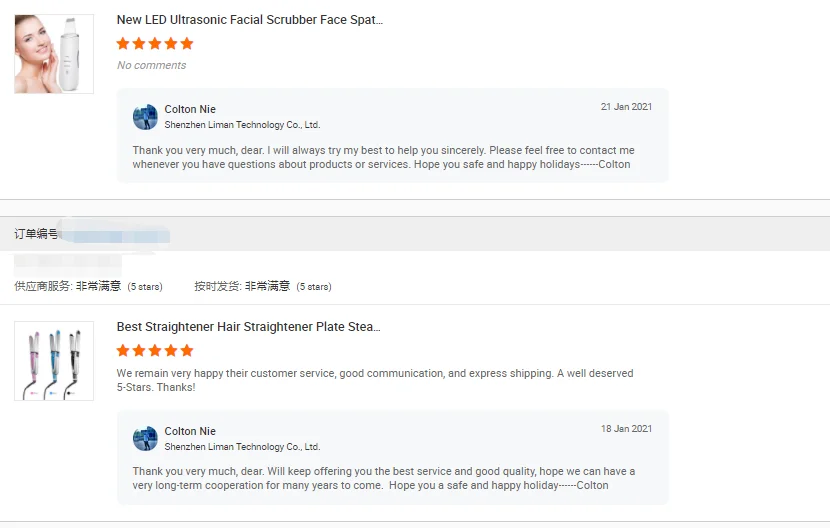This screenshot has height=528, width=830.
Task: Click the facial scrubber five-star rating
Action: point(155,44)
